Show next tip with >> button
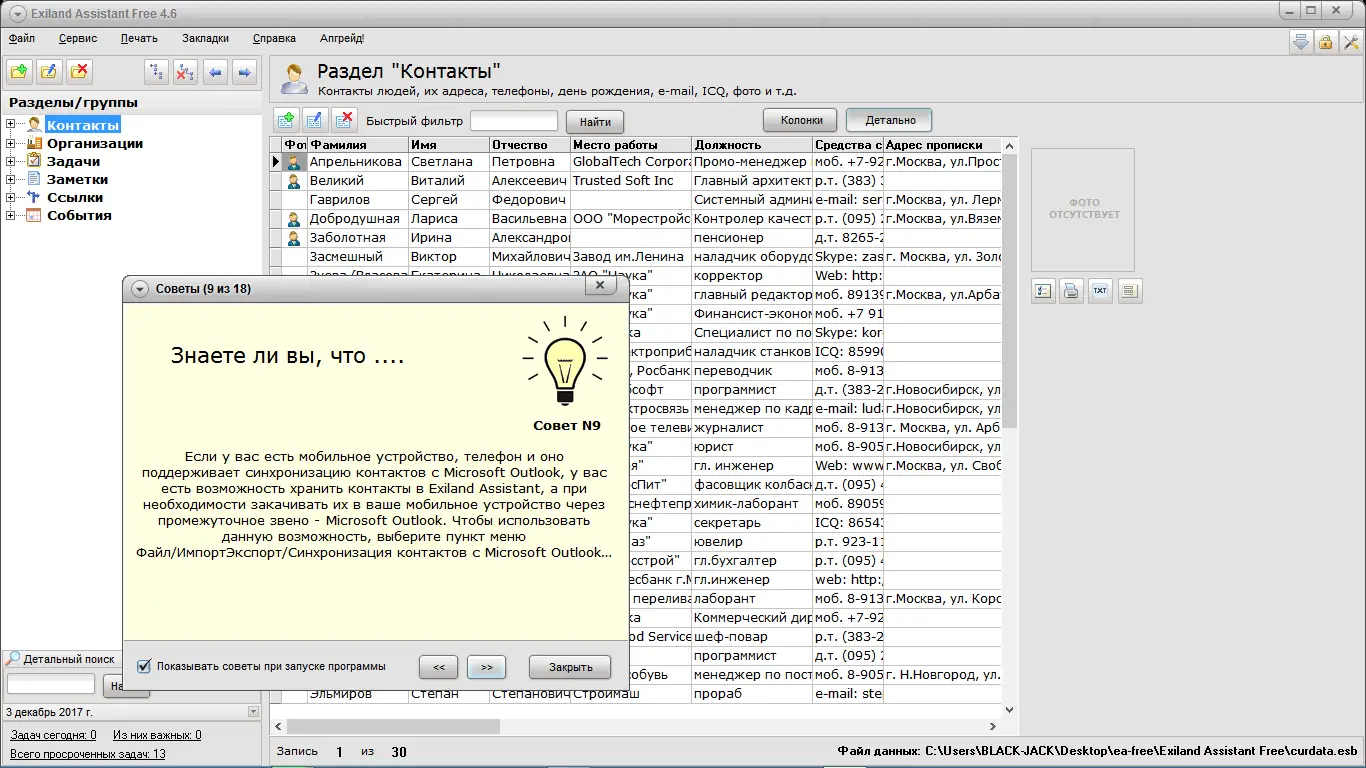Image resolution: width=1366 pixels, height=768 pixels. click(x=486, y=667)
